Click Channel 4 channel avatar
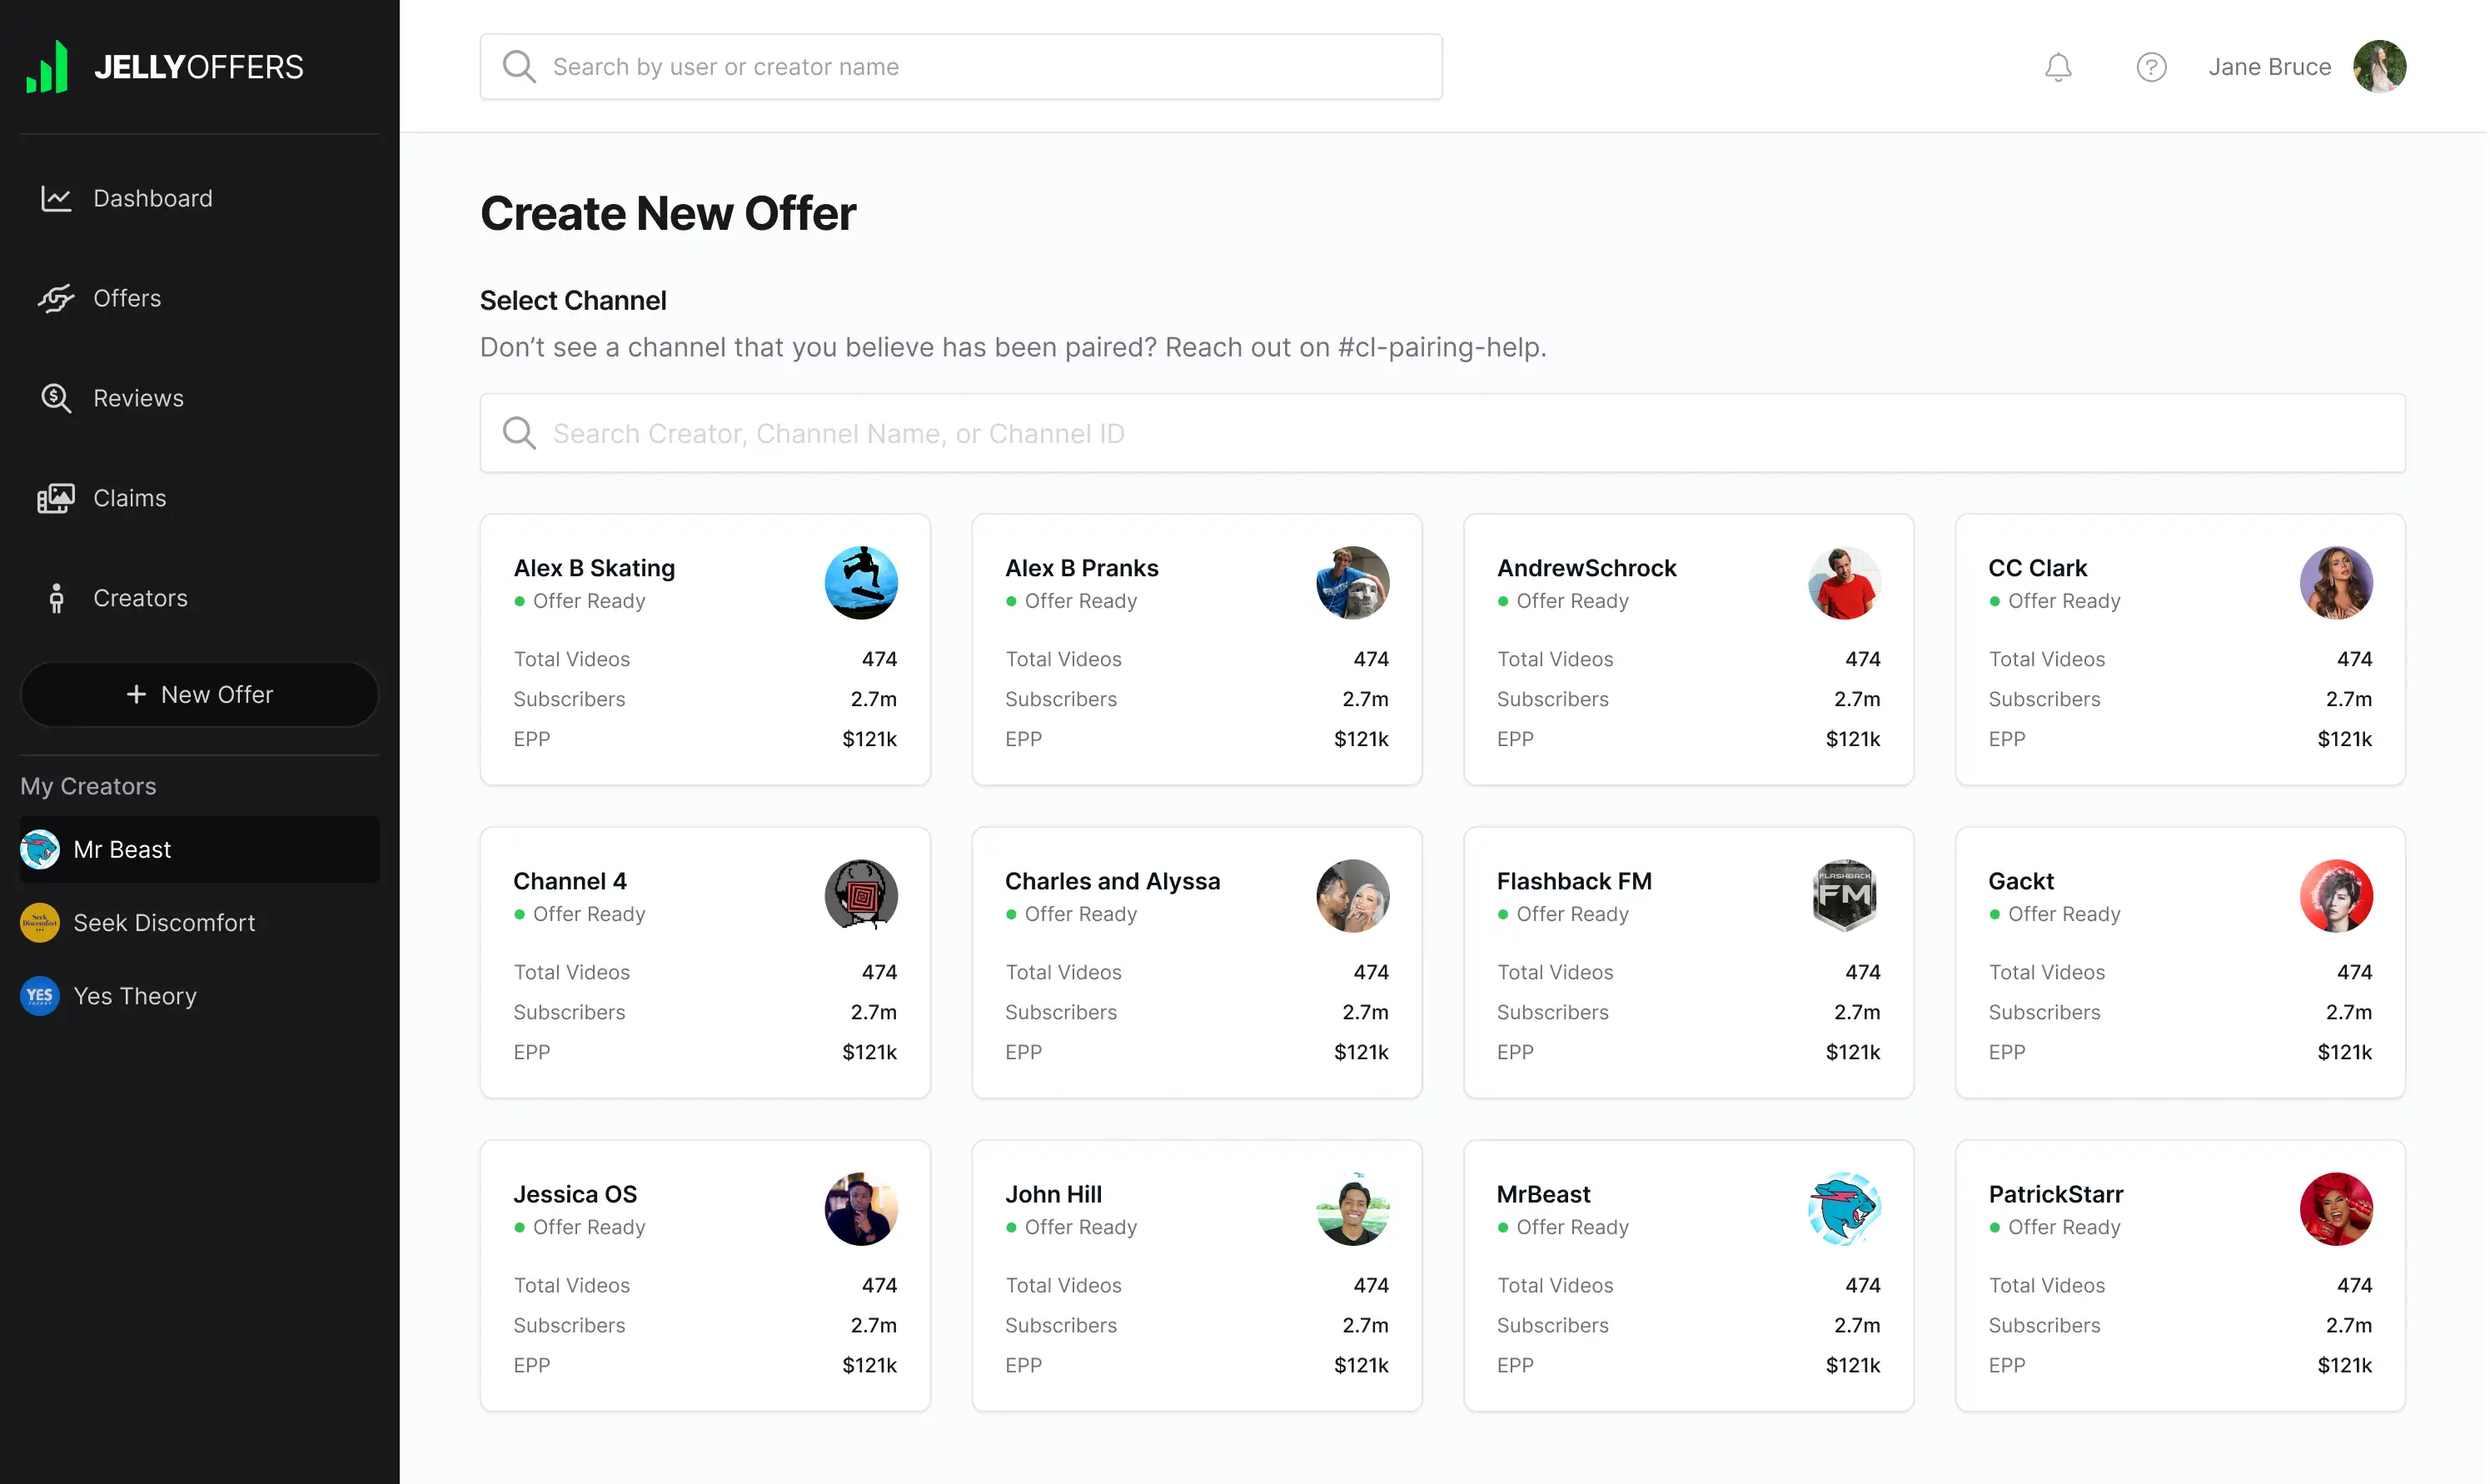2490x1484 pixels. [861, 896]
